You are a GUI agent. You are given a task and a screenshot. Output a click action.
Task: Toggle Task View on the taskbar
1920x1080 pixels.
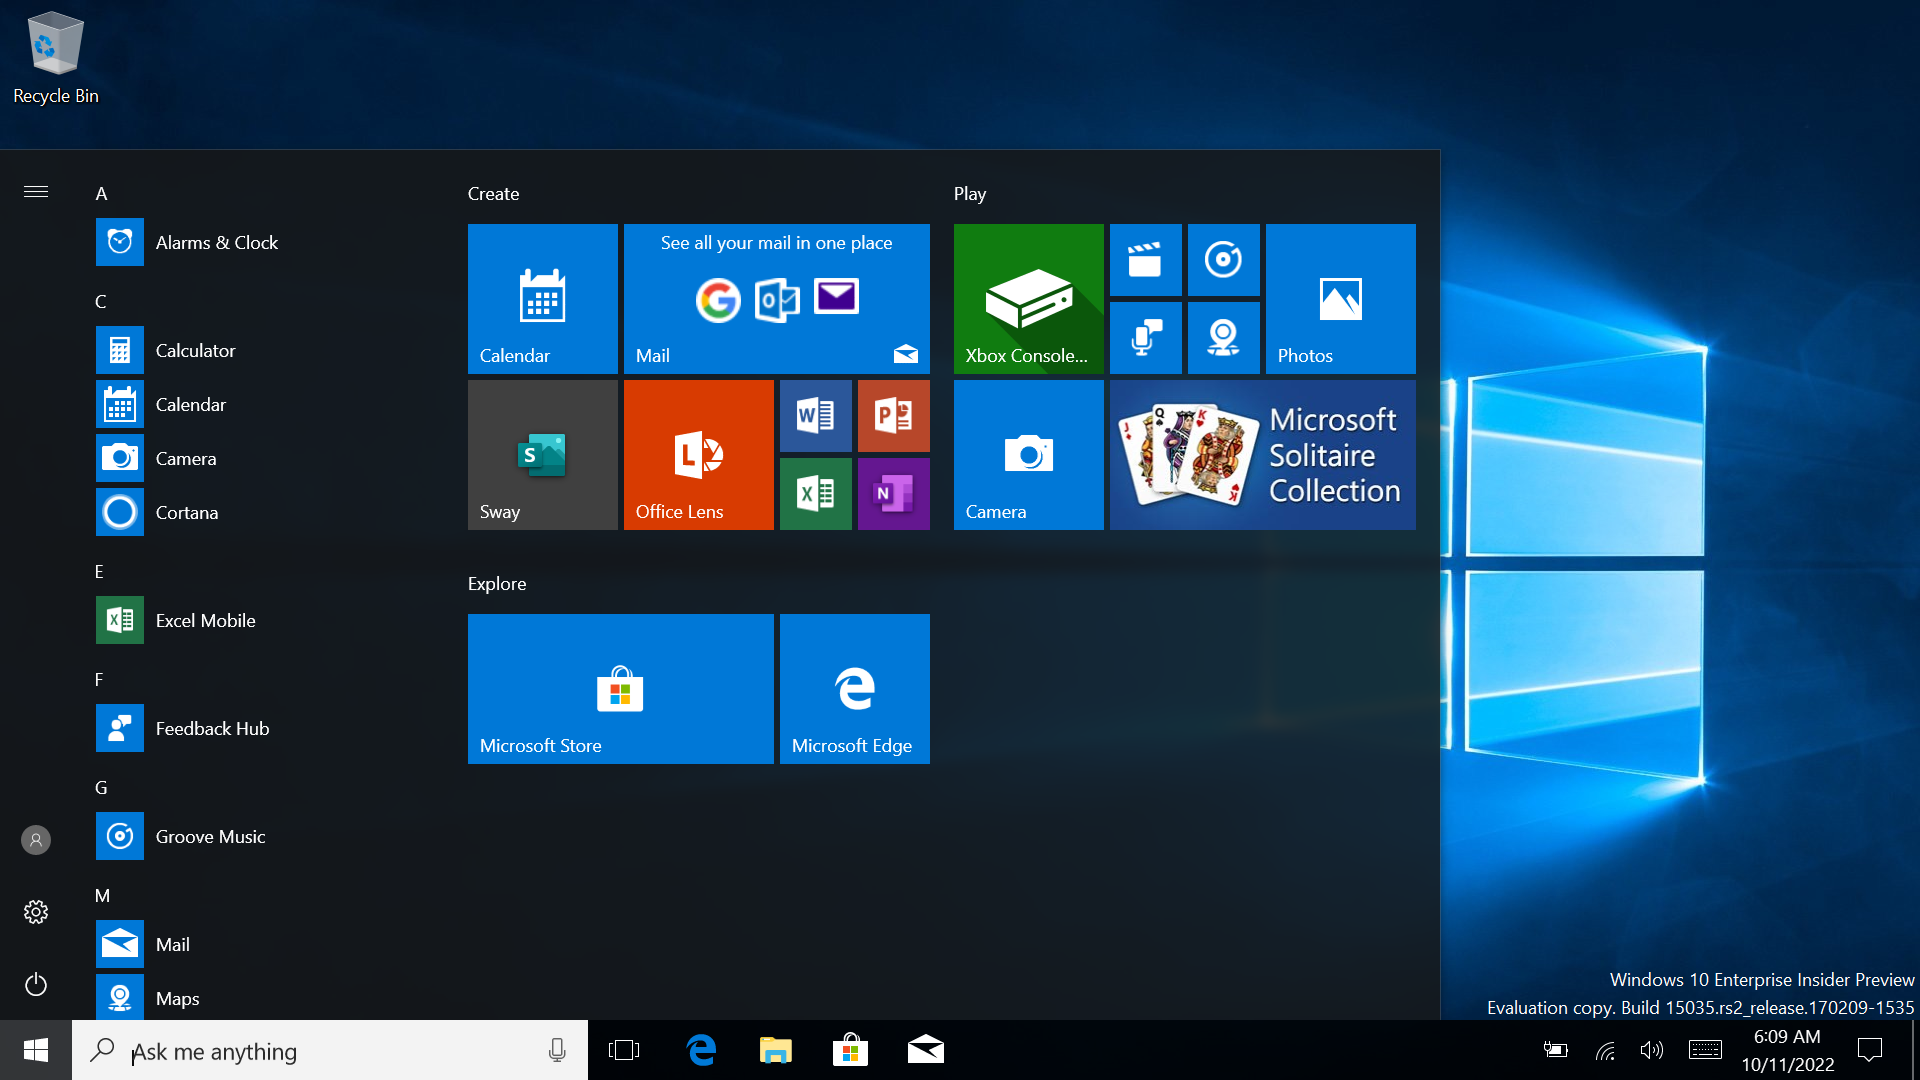[624, 1050]
